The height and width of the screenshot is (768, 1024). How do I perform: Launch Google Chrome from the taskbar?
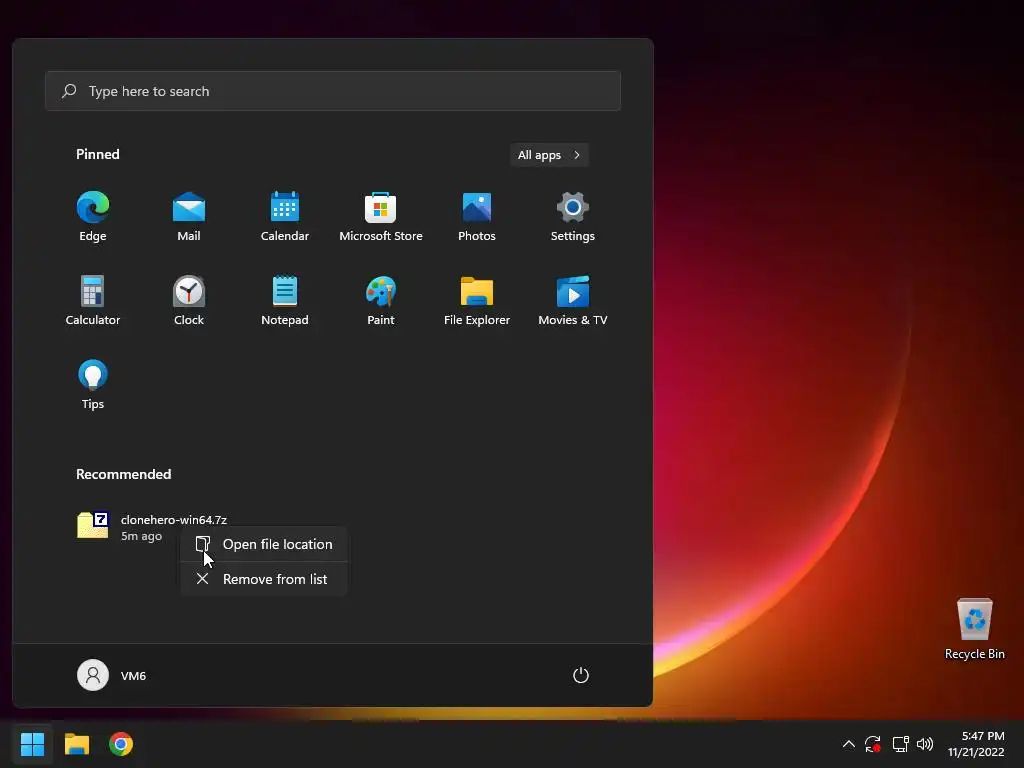pyautogui.click(x=121, y=744)
